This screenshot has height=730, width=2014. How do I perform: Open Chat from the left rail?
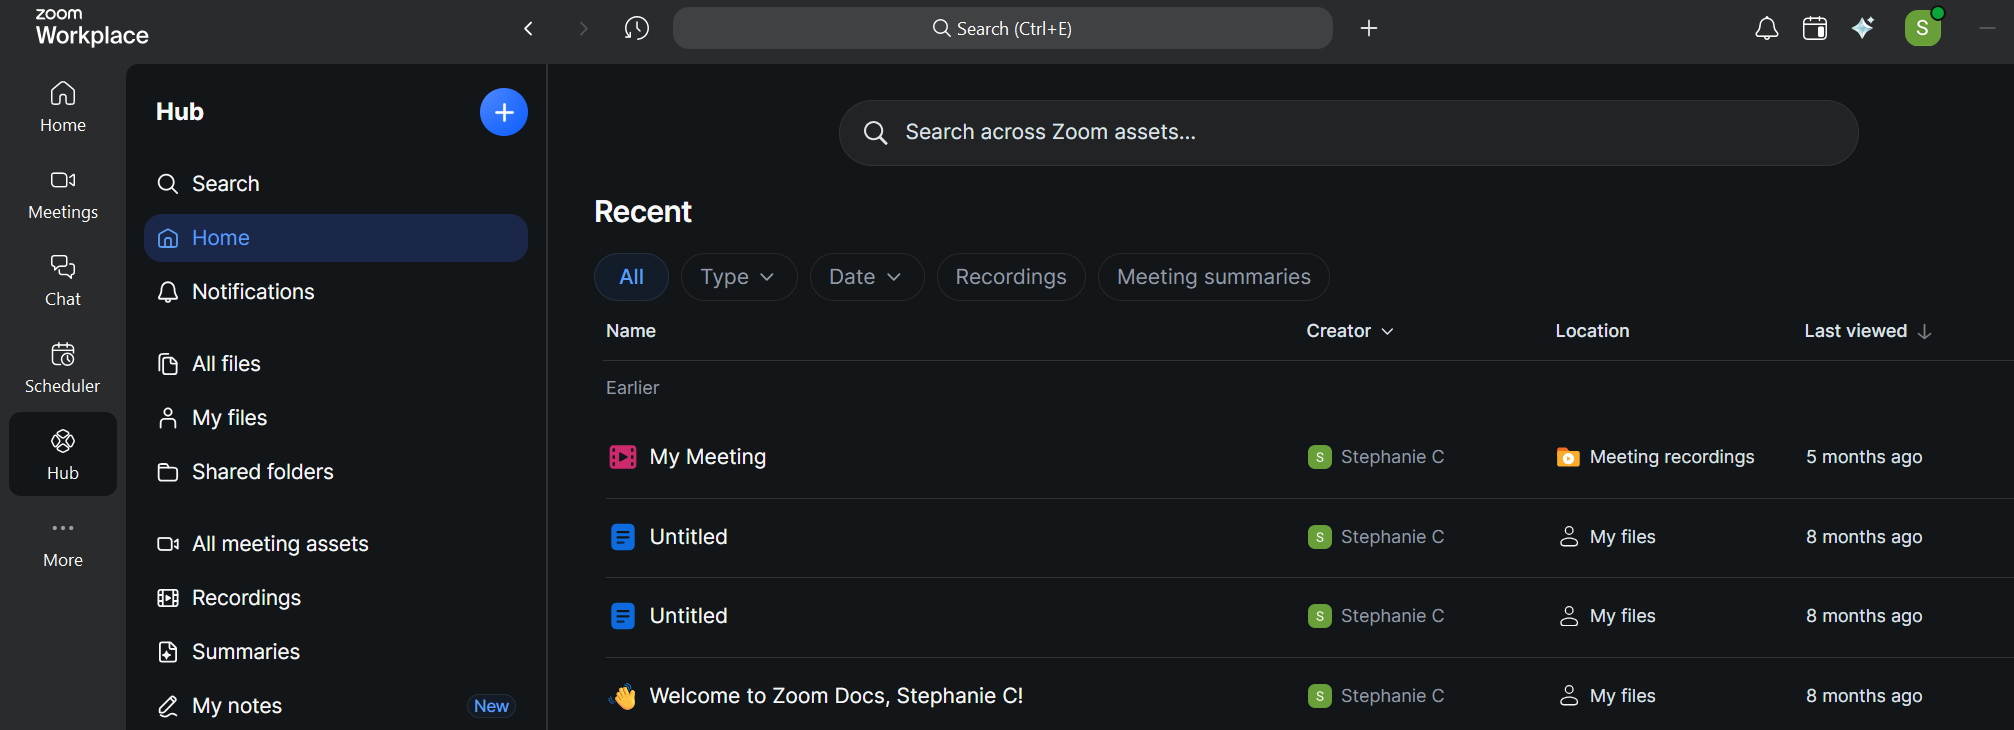[x=63, y=281]
